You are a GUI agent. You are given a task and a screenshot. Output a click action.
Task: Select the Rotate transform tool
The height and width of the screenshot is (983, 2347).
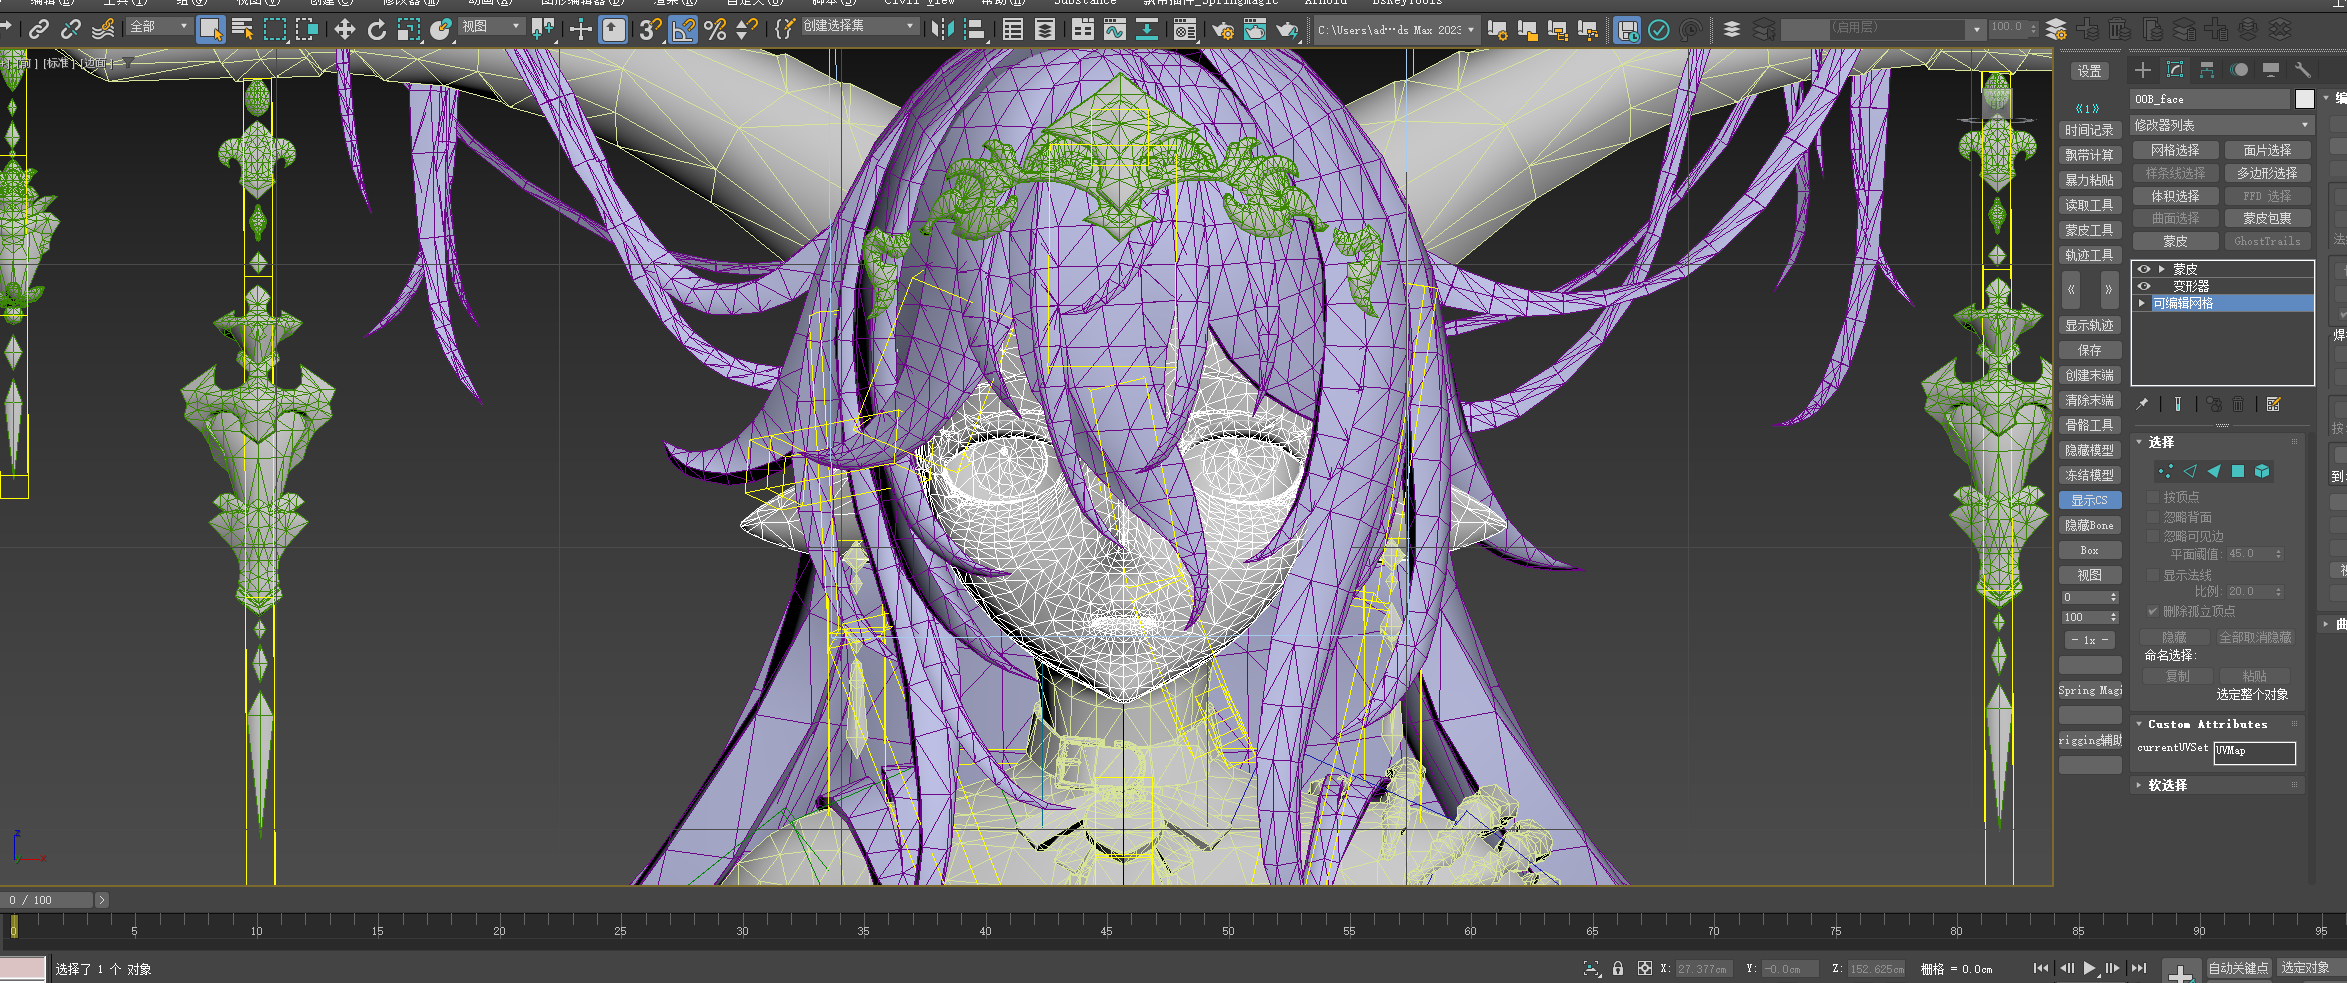376,29
